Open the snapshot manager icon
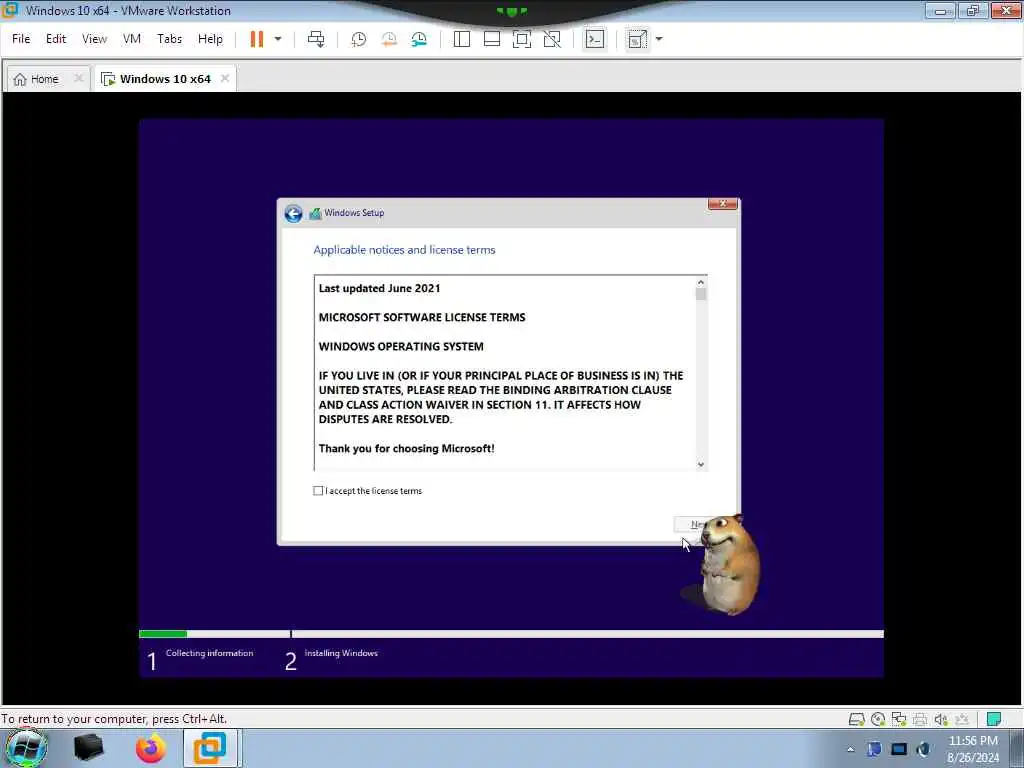This screenshot has width=1024, height=768. click(x=419, y=39)
